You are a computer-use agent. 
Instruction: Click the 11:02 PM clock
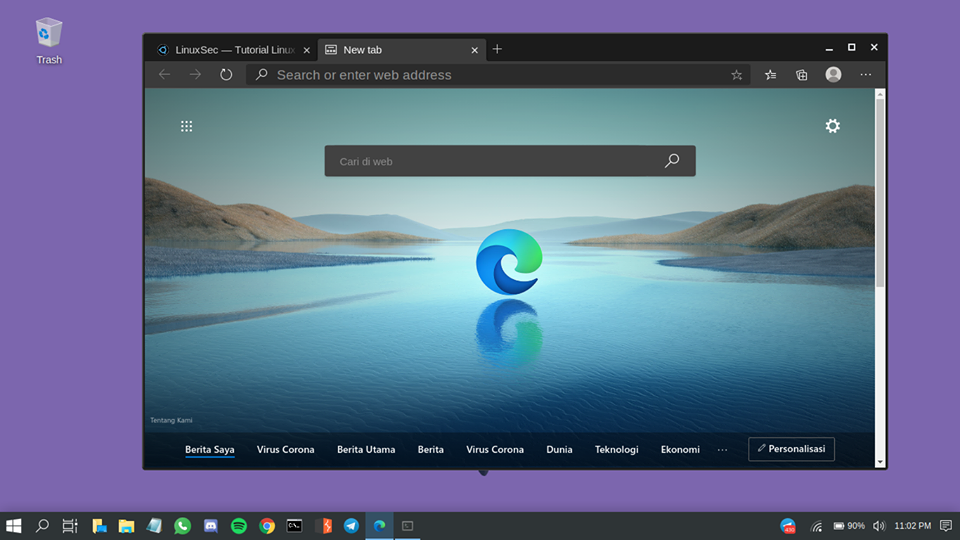tap(912, 526)
